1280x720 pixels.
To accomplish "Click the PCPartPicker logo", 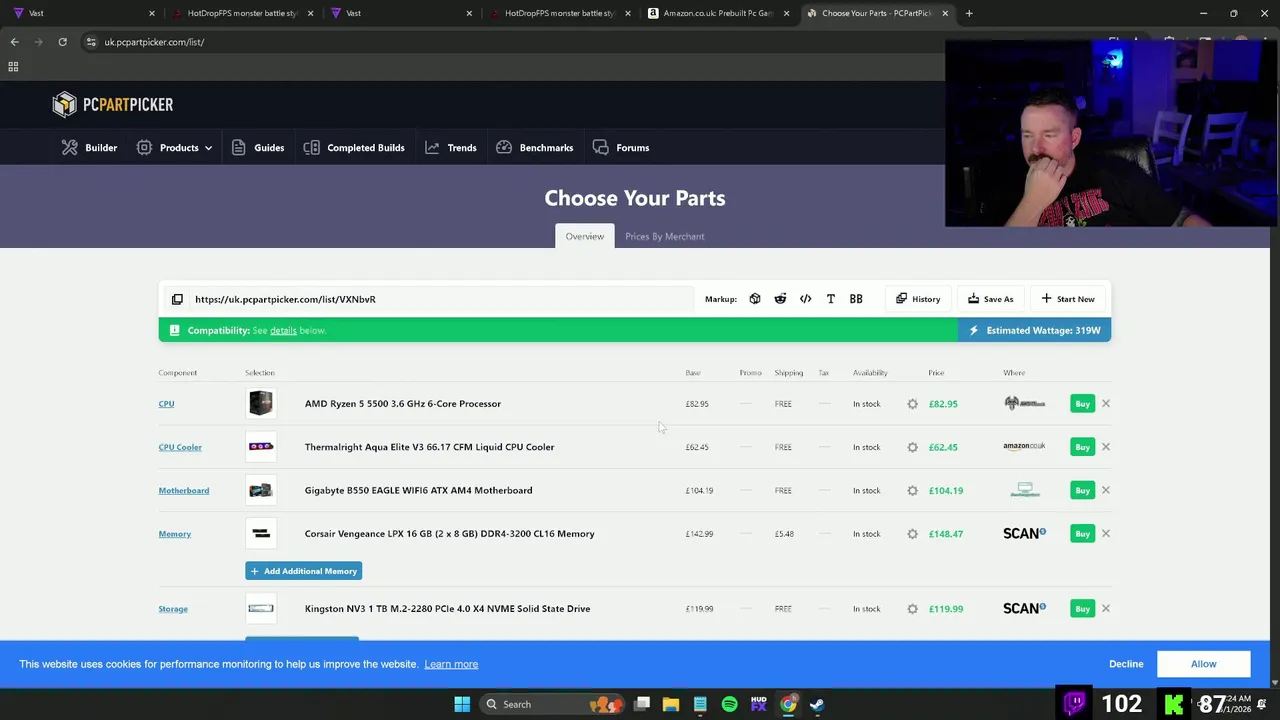I will 113,104.
